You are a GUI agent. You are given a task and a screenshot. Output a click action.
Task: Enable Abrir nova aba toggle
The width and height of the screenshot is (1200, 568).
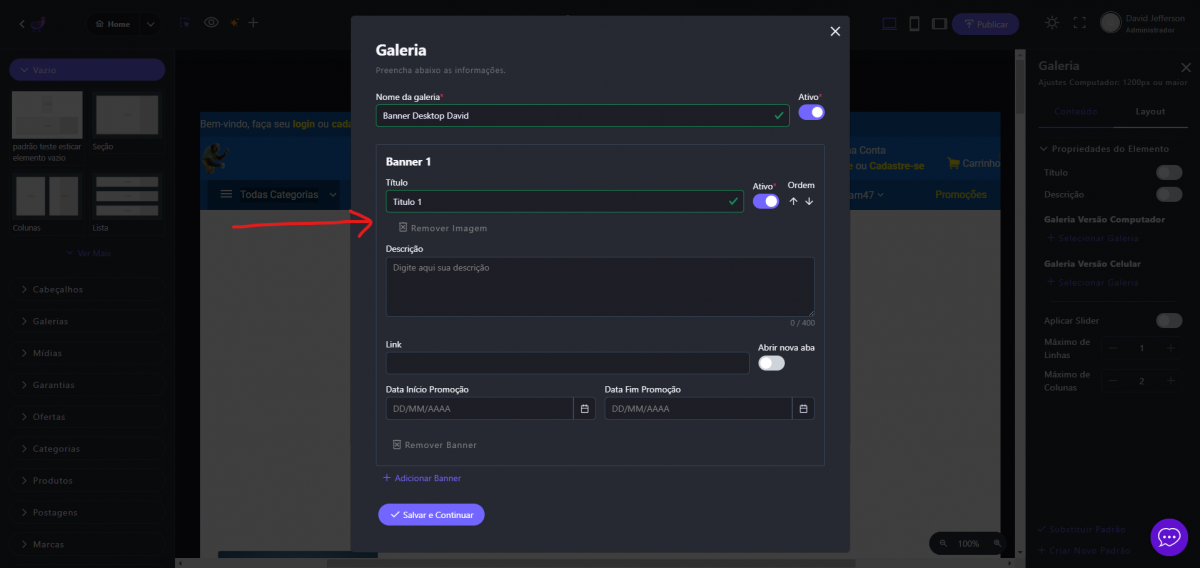771,363
